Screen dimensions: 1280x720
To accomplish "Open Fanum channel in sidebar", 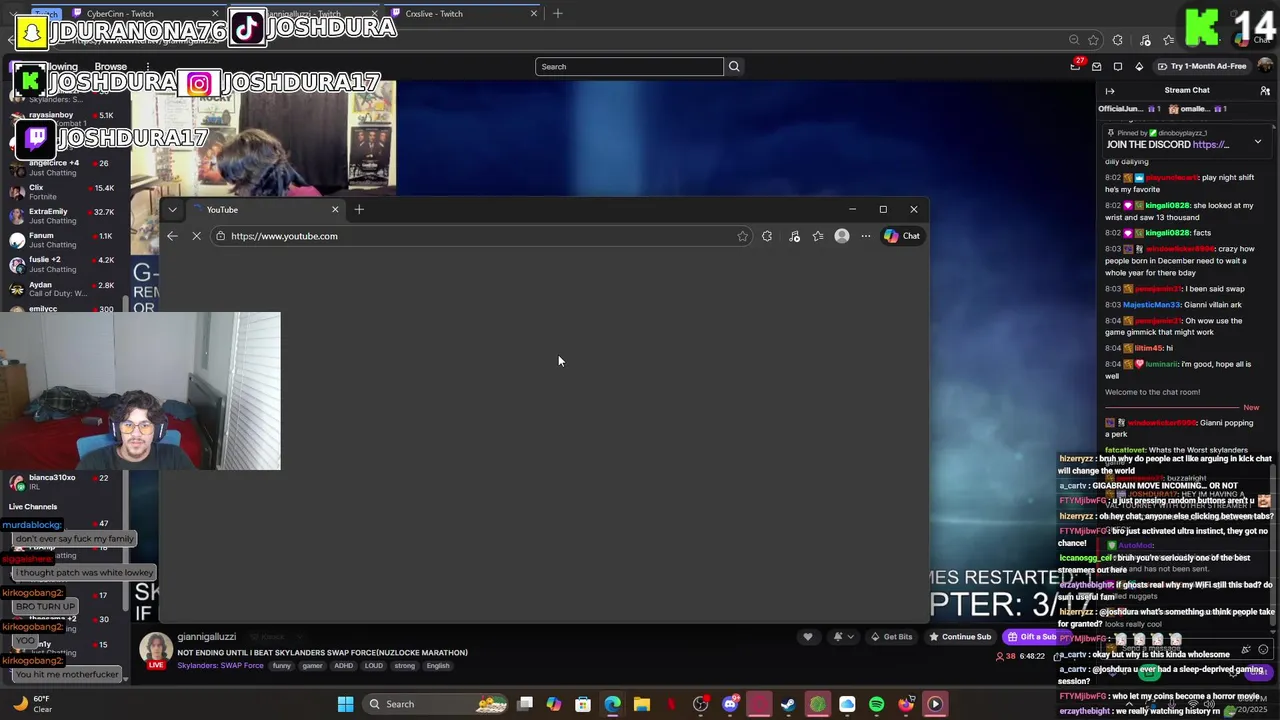I will 63,240.
